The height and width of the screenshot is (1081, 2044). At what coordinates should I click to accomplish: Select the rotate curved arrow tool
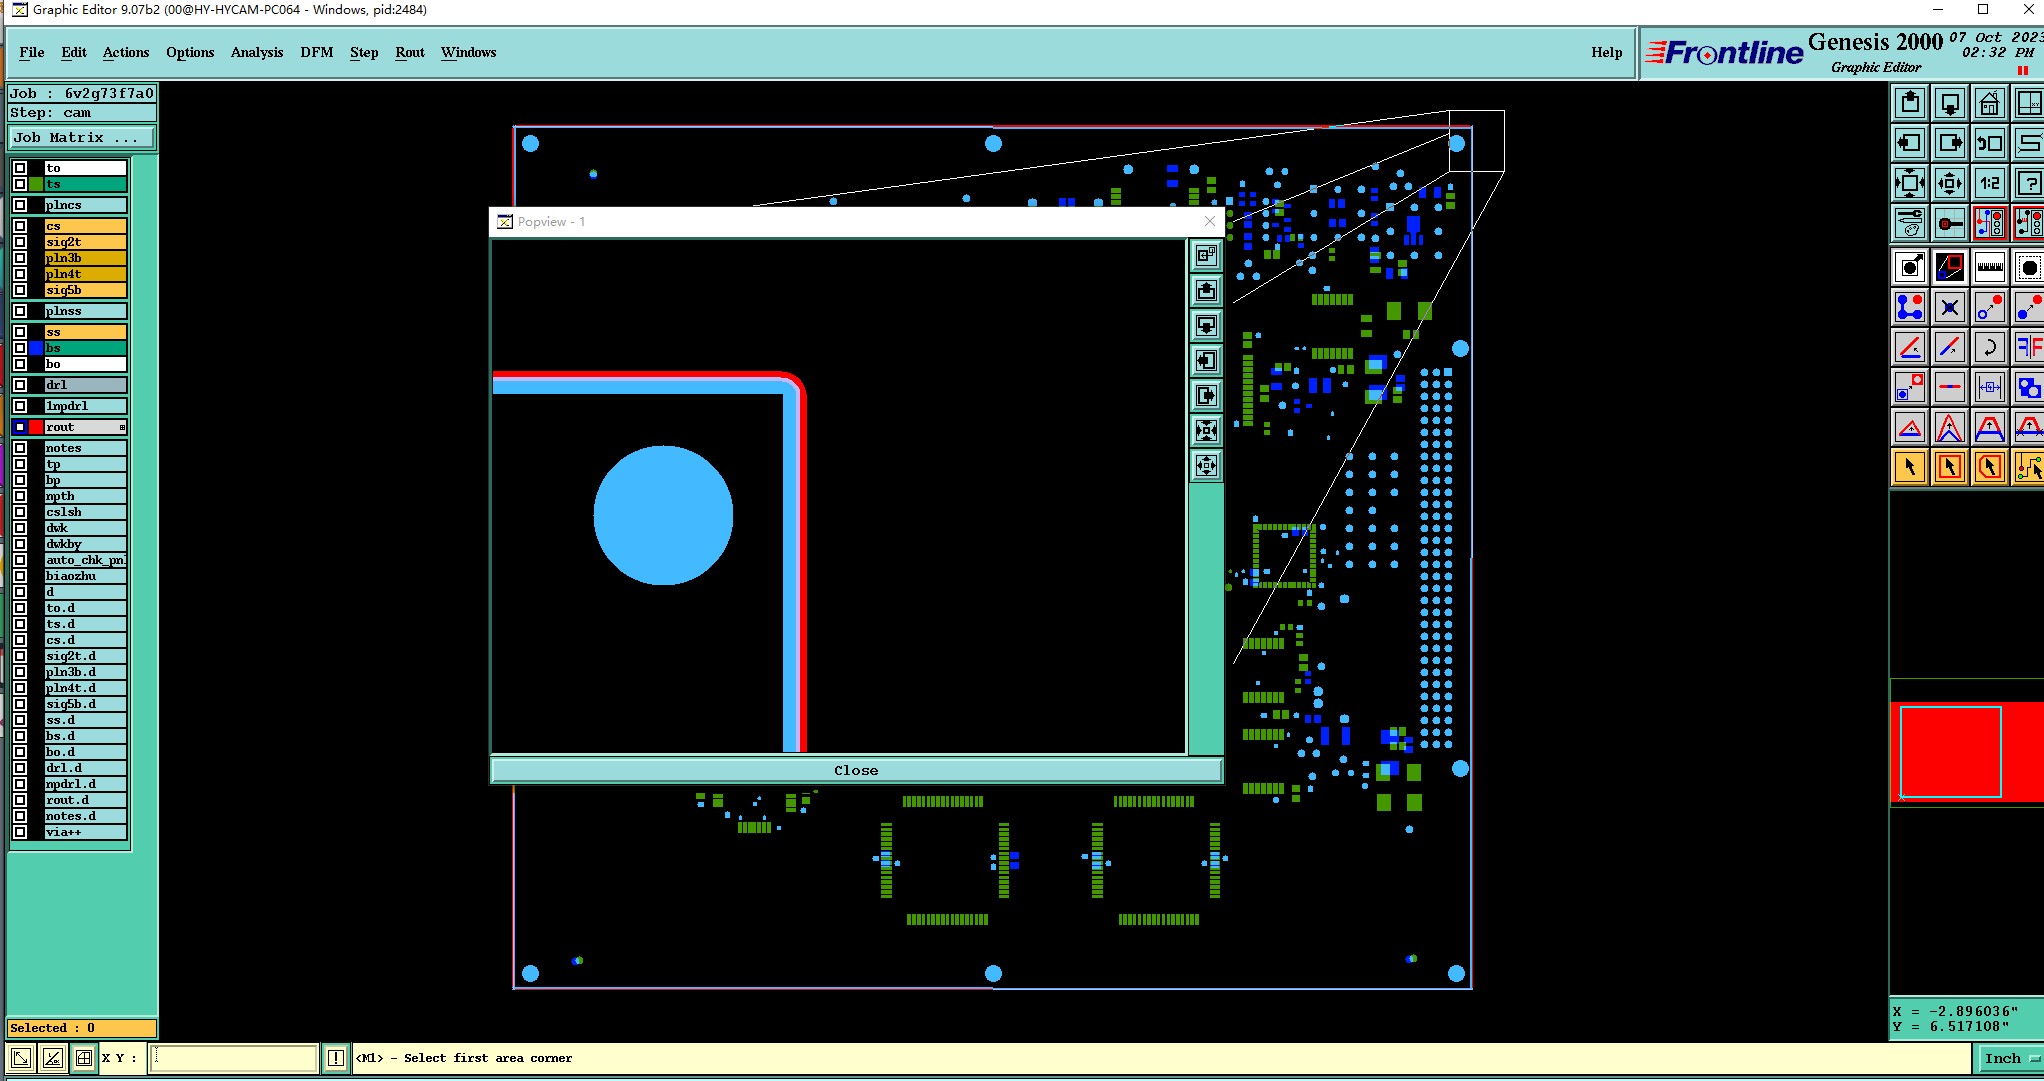(x=1990, y=347)
